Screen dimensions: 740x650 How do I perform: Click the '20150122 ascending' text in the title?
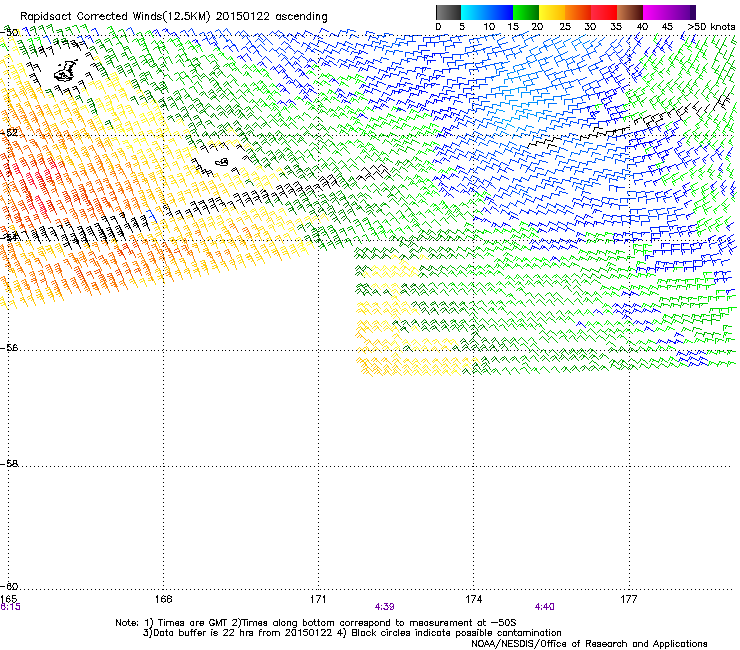[x=272, y=17]
